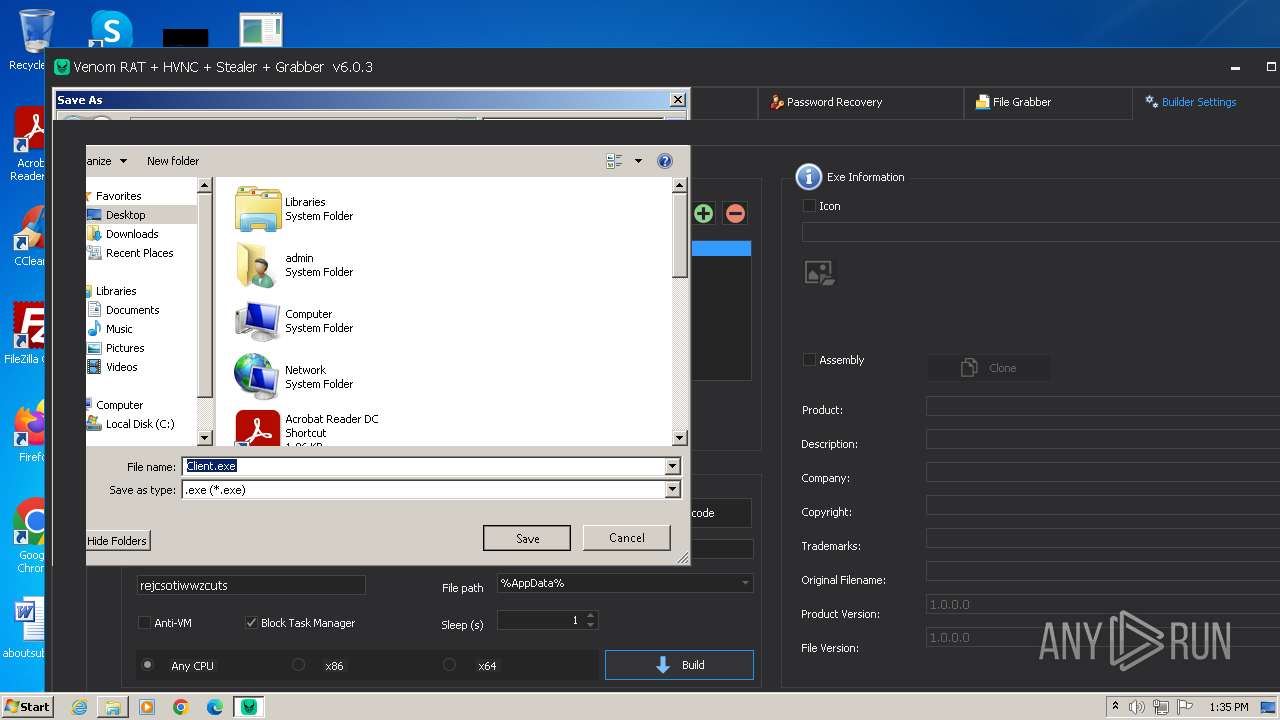Select Recent Places in navigation pane
The image size is (1280, 720).
point(139,253)
